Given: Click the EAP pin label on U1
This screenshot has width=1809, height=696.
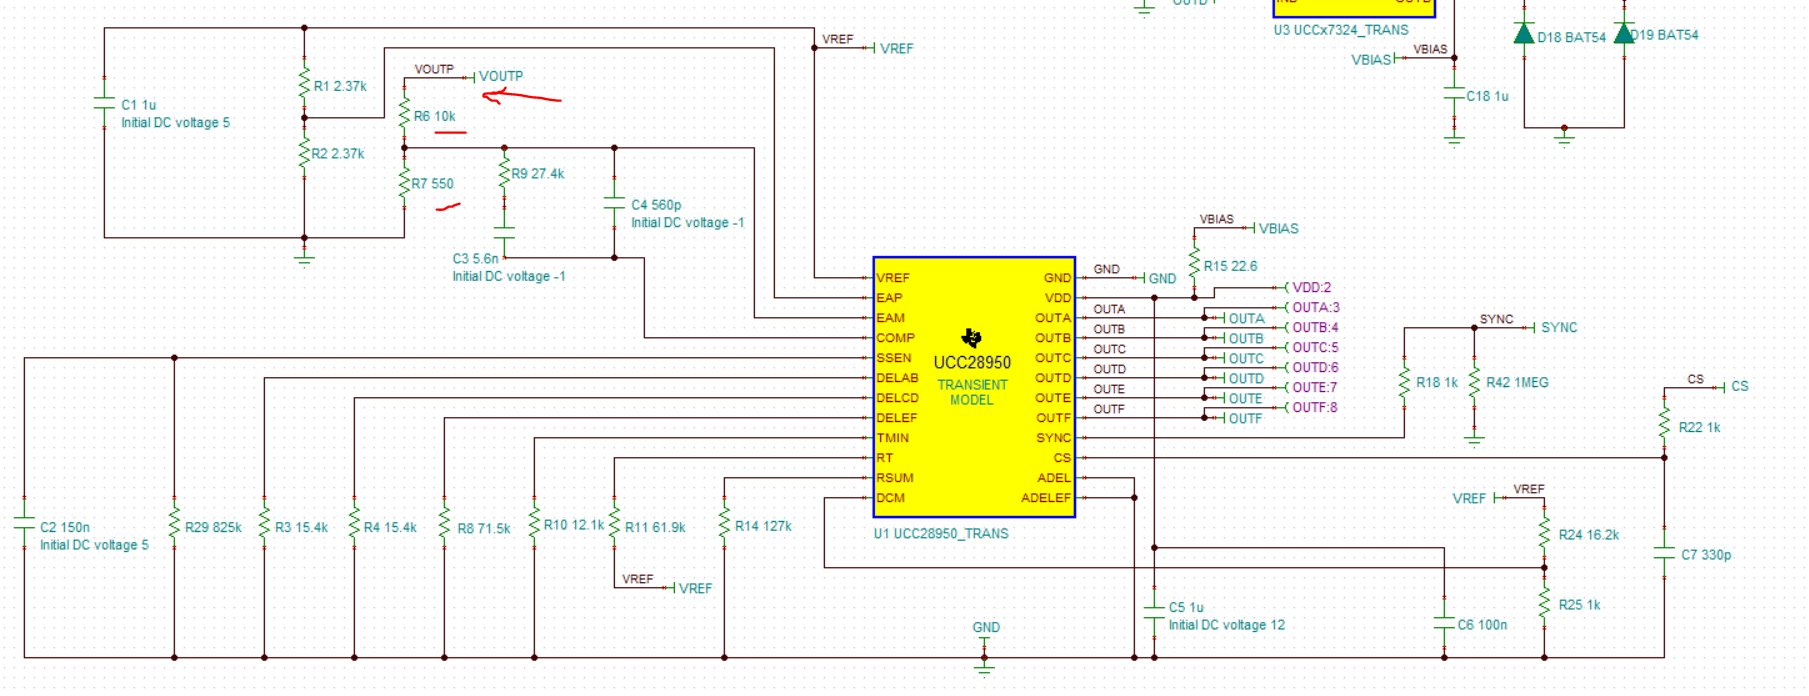Looking at the screenshot, I should point(889,297).
